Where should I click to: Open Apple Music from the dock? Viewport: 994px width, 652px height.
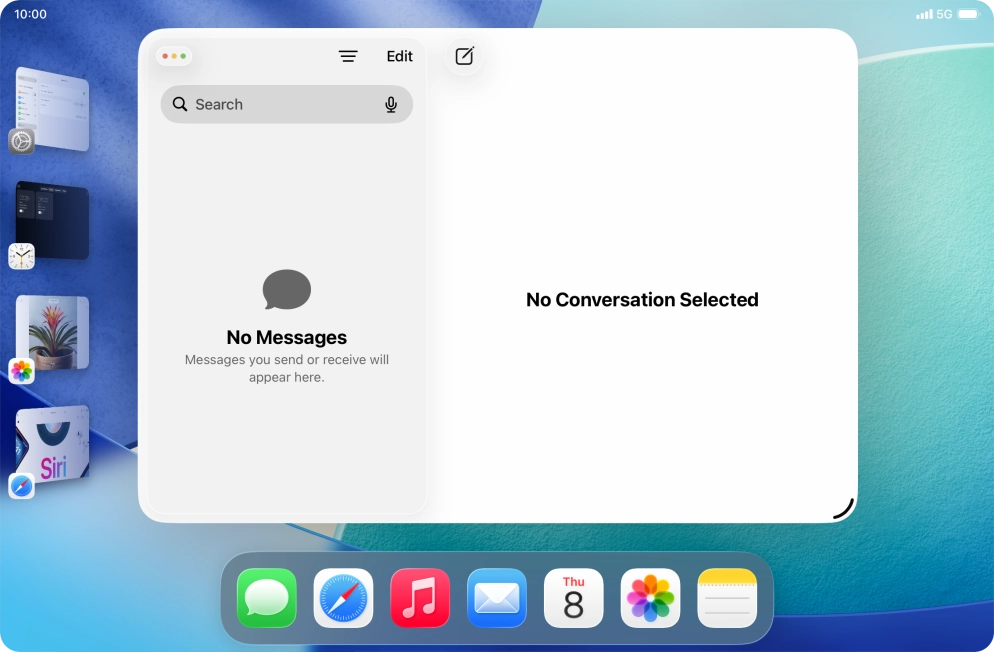(419, 598)
